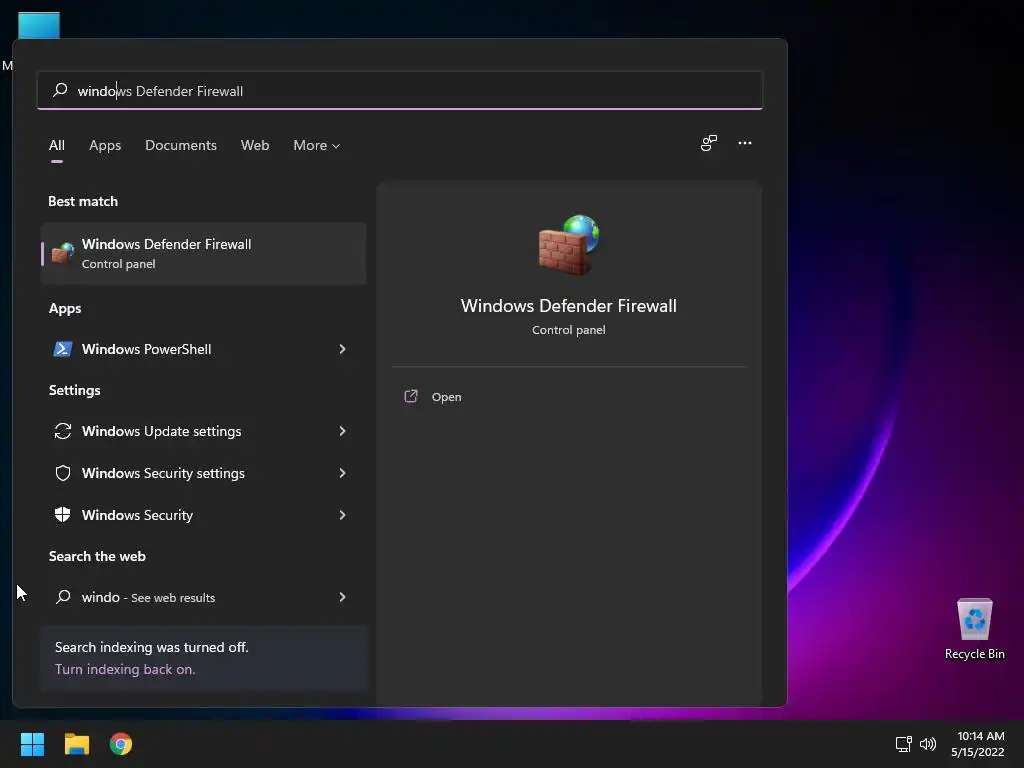Screen dimensions: 1024x768
Task: Click the Windows Security settings shield icon
Action: coord(63,473)
